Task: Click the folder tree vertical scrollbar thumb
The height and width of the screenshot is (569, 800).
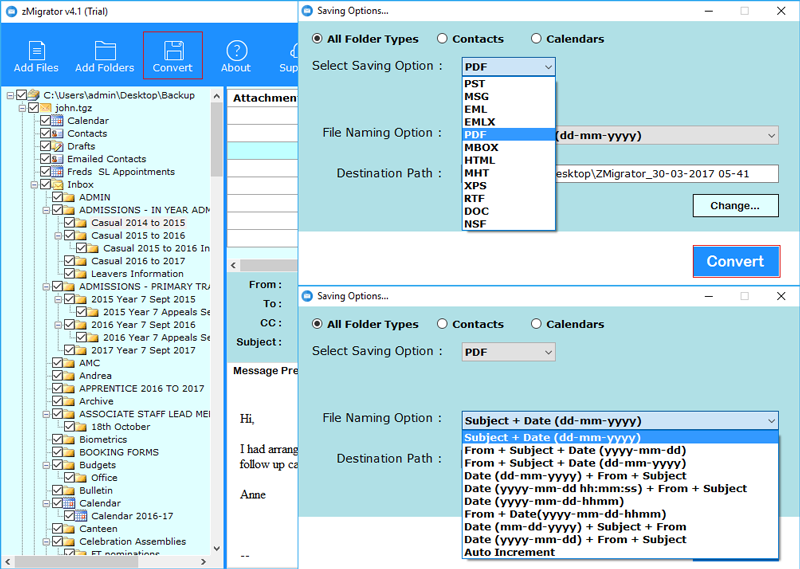Action: point(217,139)
